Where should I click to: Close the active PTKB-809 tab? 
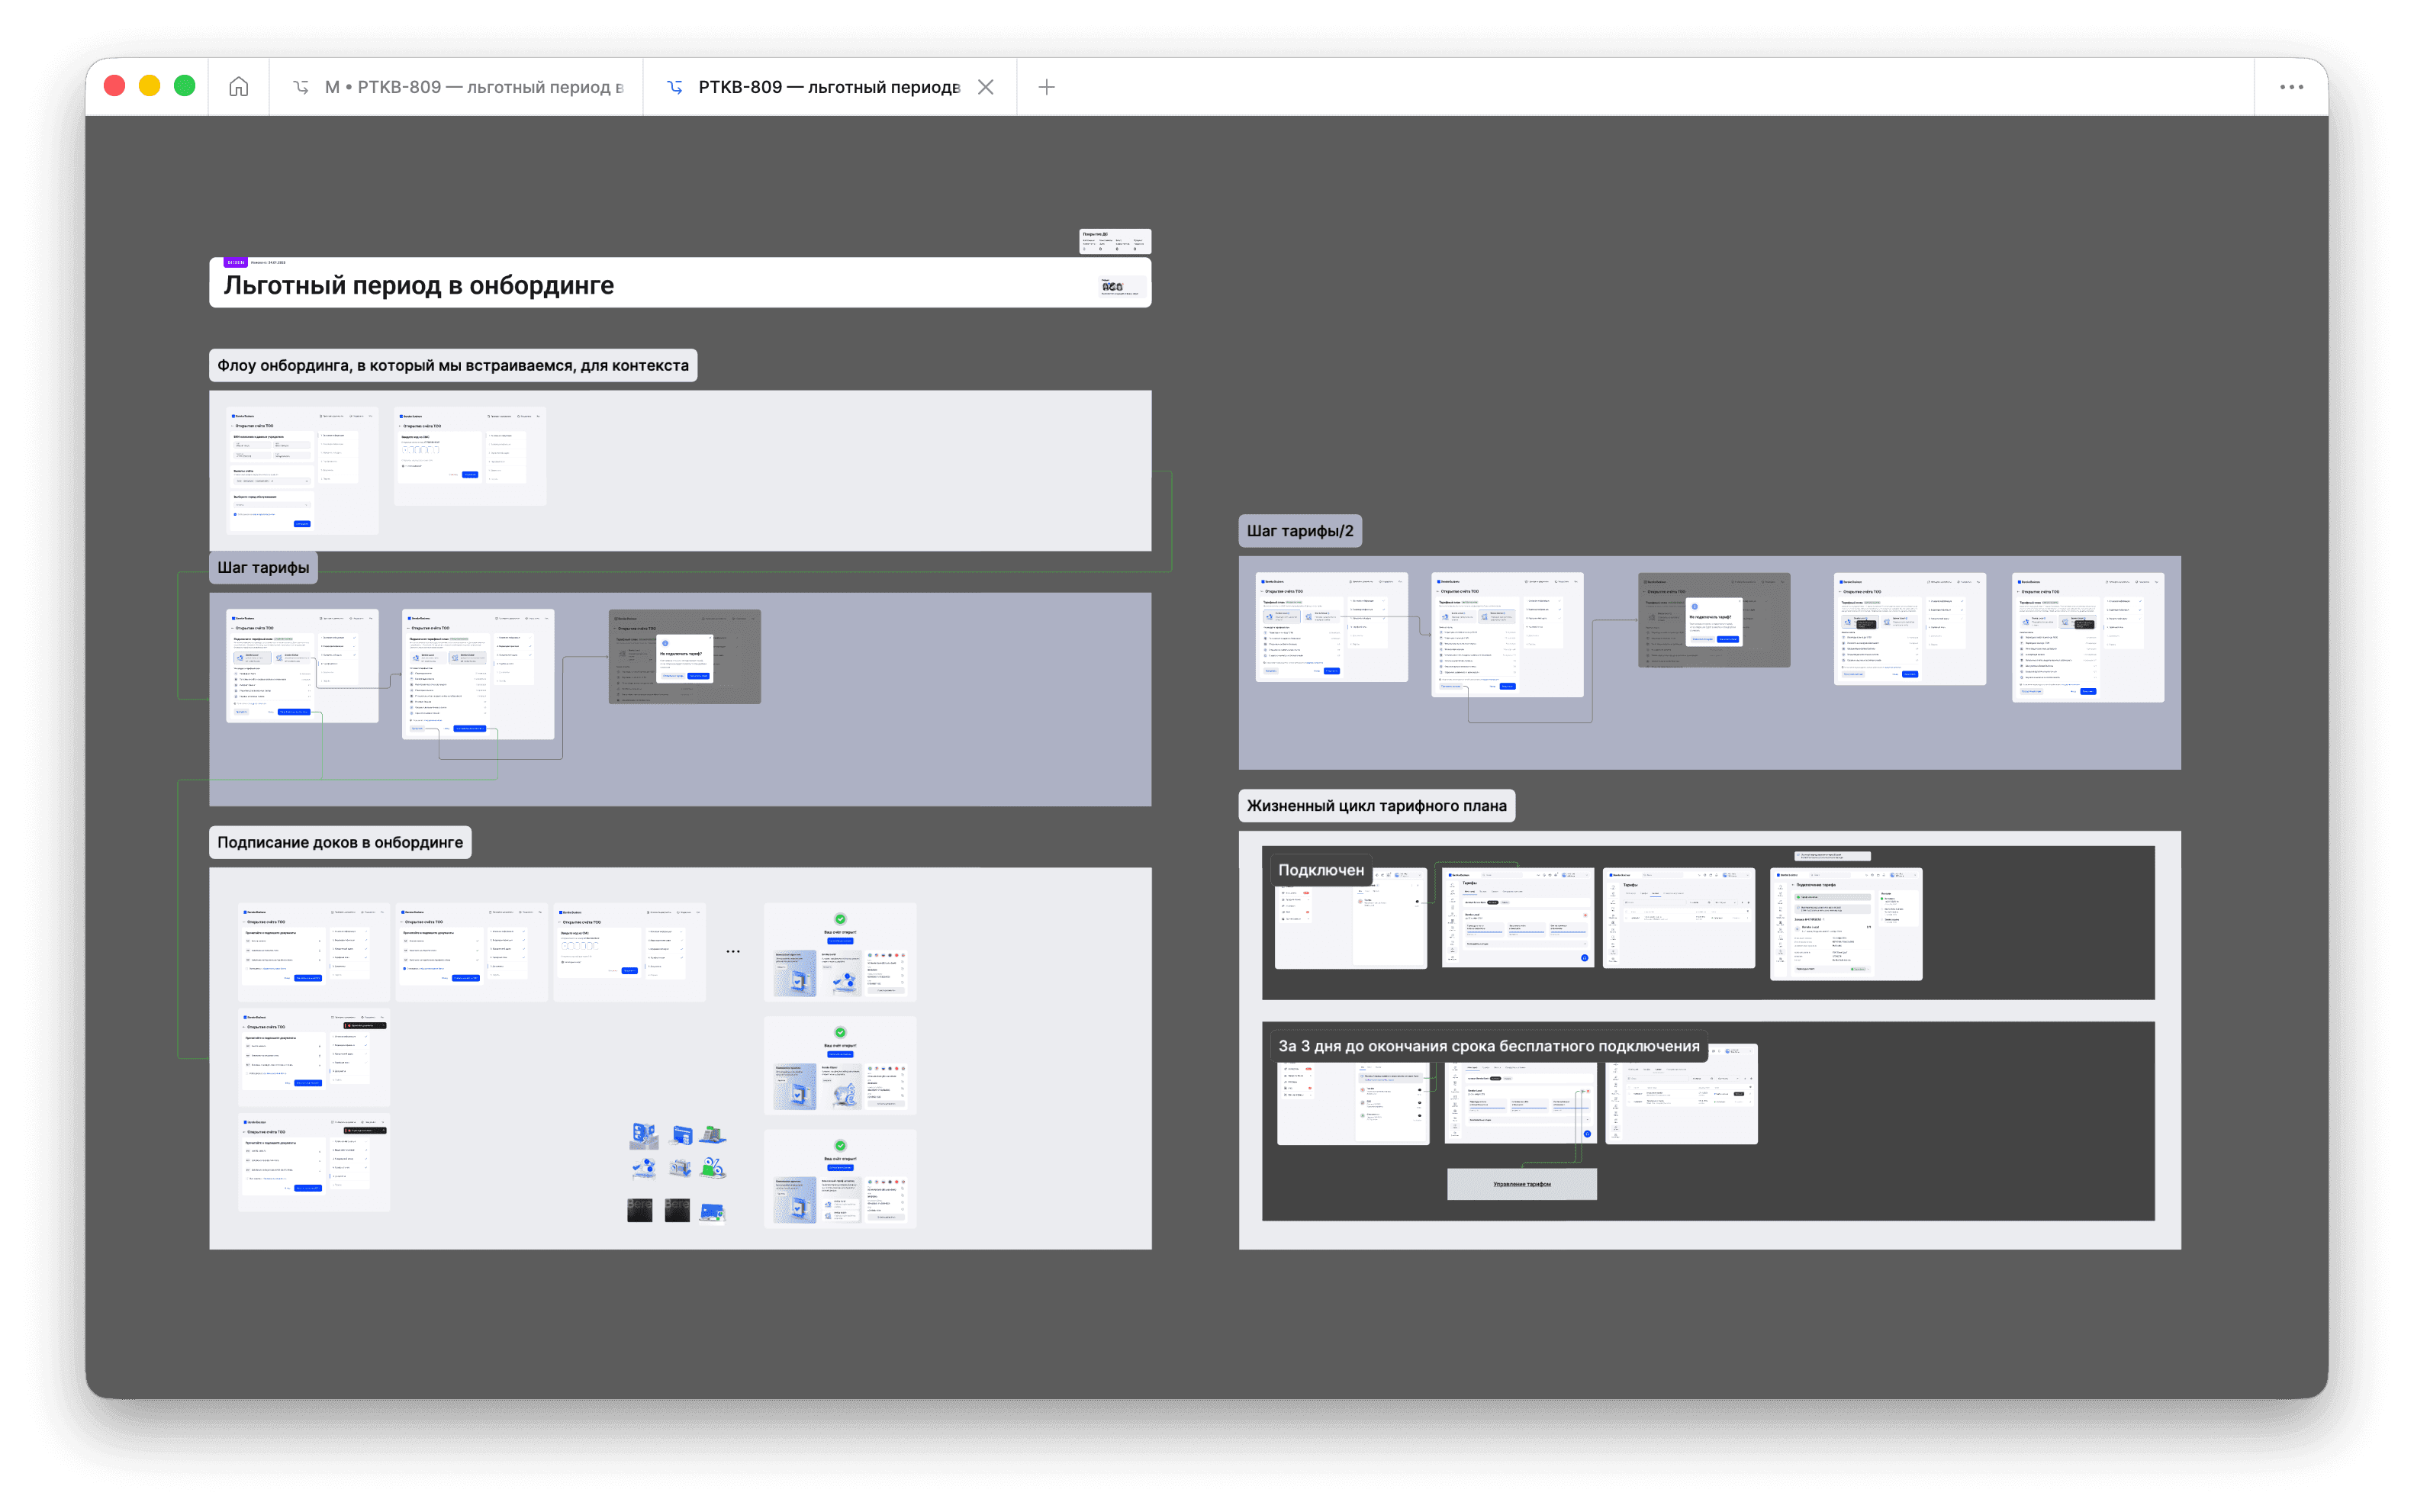click(985, 87)
